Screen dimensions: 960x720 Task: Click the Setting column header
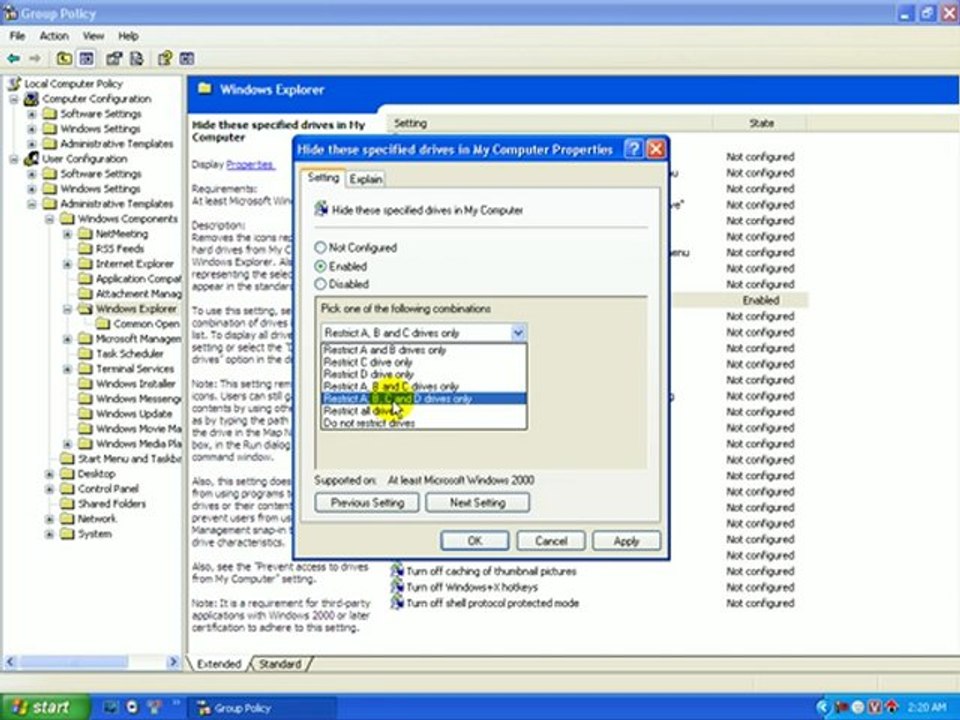(x=550, y=123)
